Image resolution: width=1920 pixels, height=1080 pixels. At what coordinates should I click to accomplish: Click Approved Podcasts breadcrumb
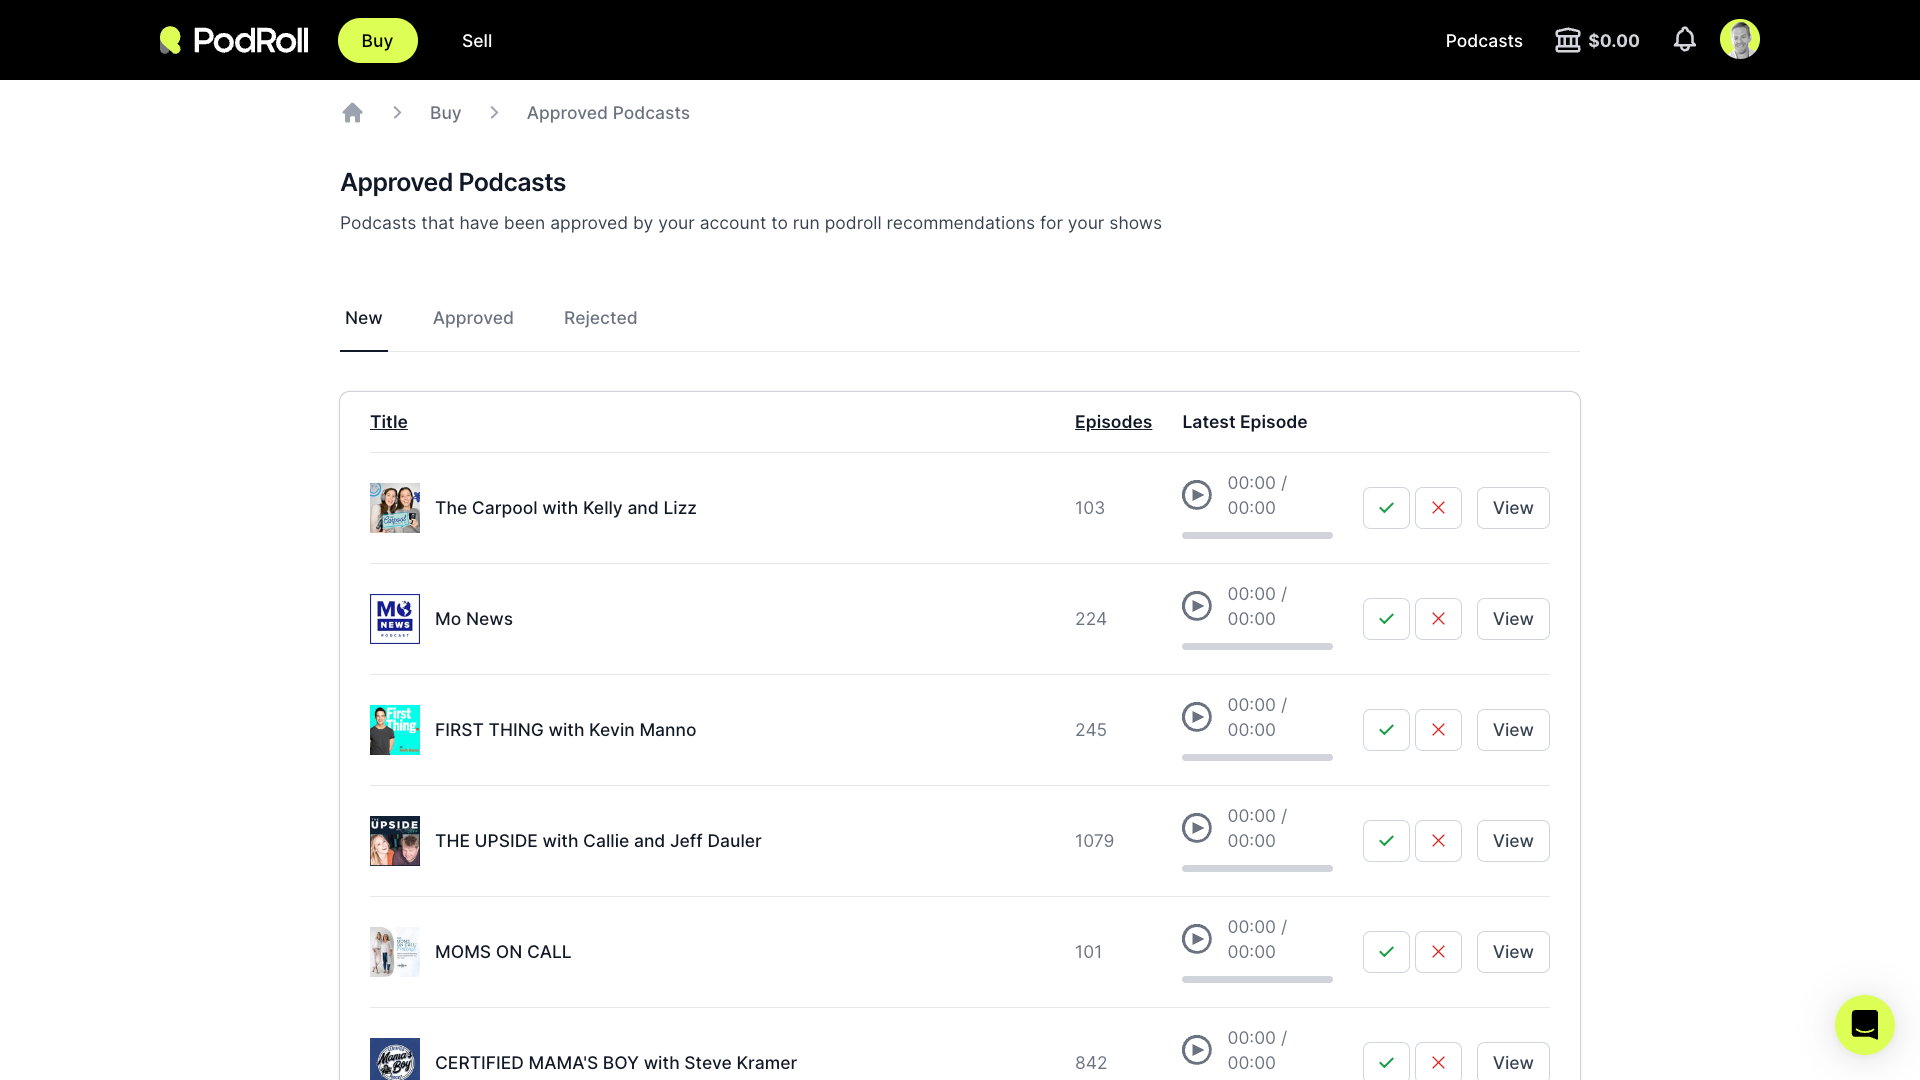pos(608,113)
